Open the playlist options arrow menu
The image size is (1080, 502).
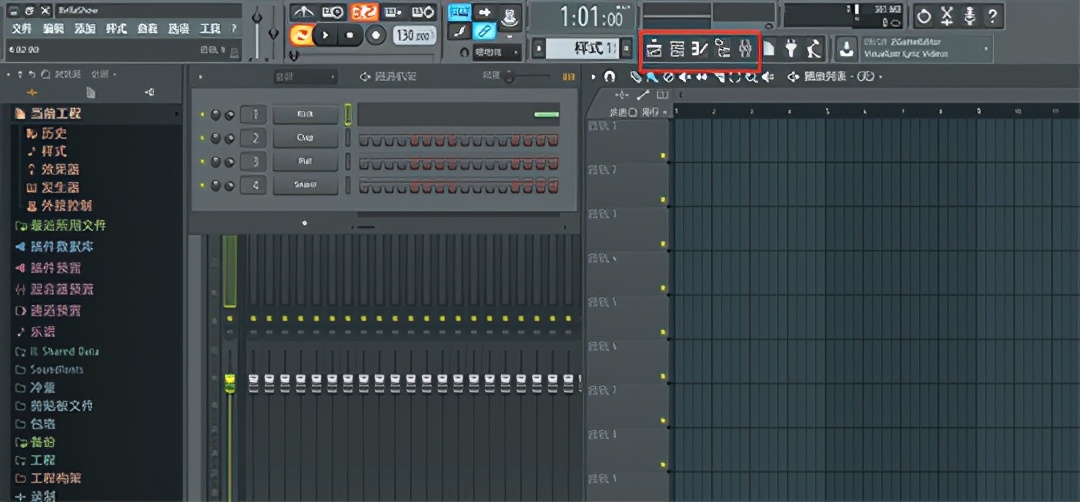coord(592,76)
